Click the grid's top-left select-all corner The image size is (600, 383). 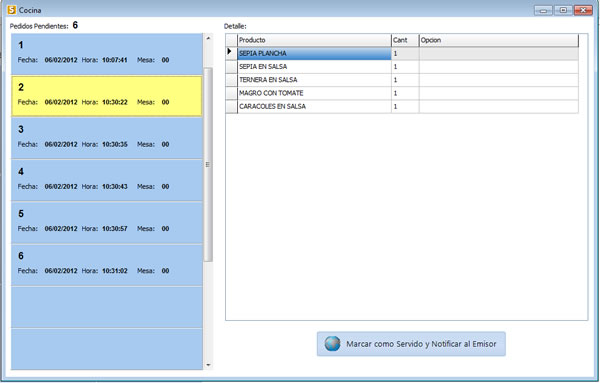point(232,40)
